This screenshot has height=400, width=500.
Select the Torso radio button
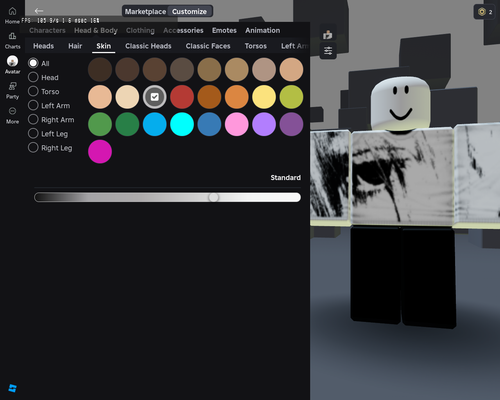click(33, 91)
